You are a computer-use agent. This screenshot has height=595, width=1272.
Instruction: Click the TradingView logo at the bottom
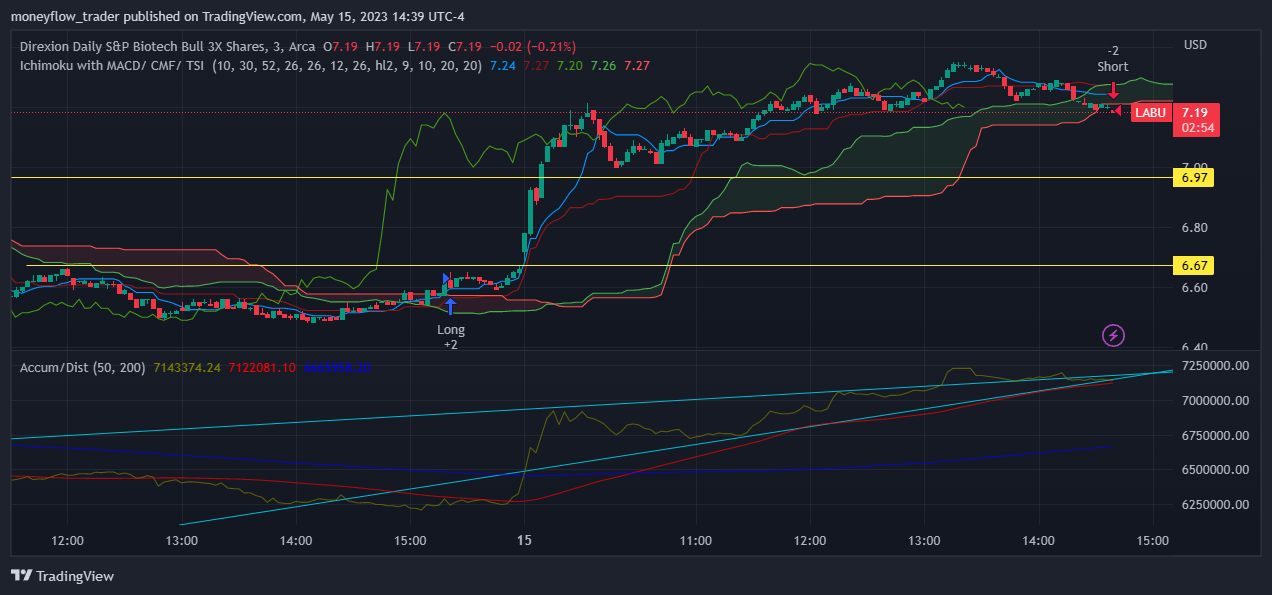pyautogui.click(x=62, y=576)
